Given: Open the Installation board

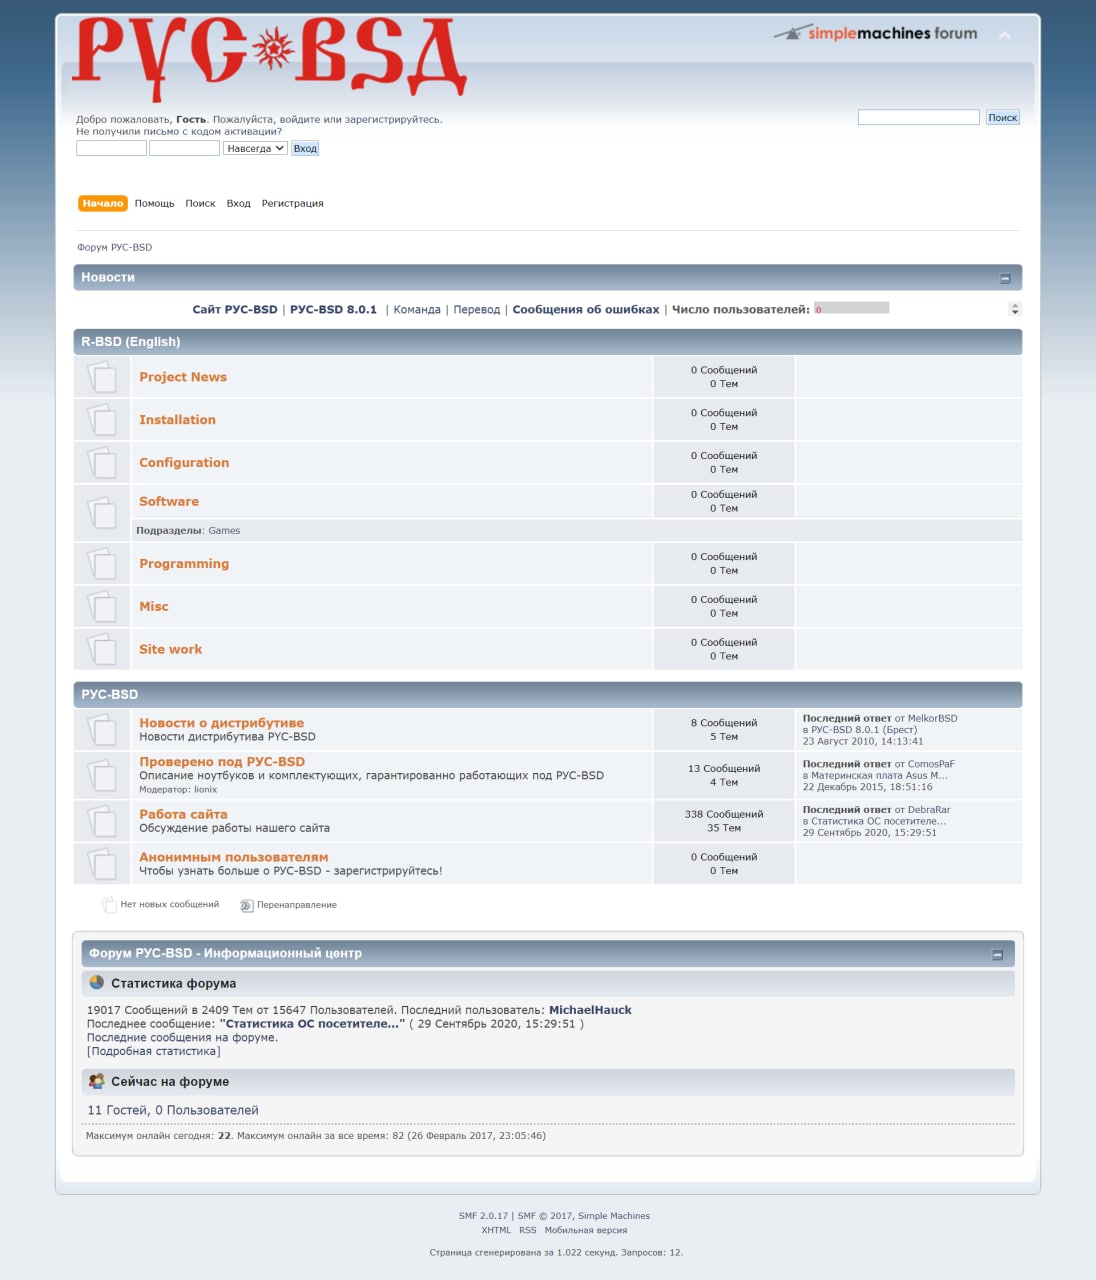Looking at the screenshot, I should click(x=177, y=420).
